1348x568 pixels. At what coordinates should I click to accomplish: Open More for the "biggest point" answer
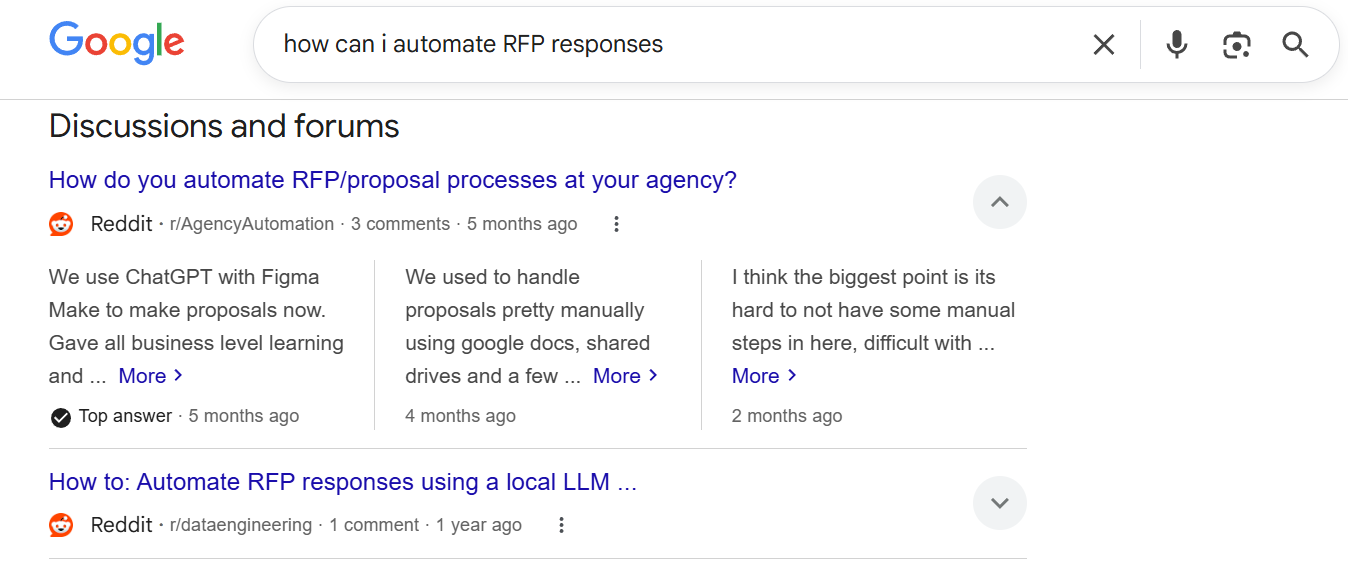(x=764, y=376)
